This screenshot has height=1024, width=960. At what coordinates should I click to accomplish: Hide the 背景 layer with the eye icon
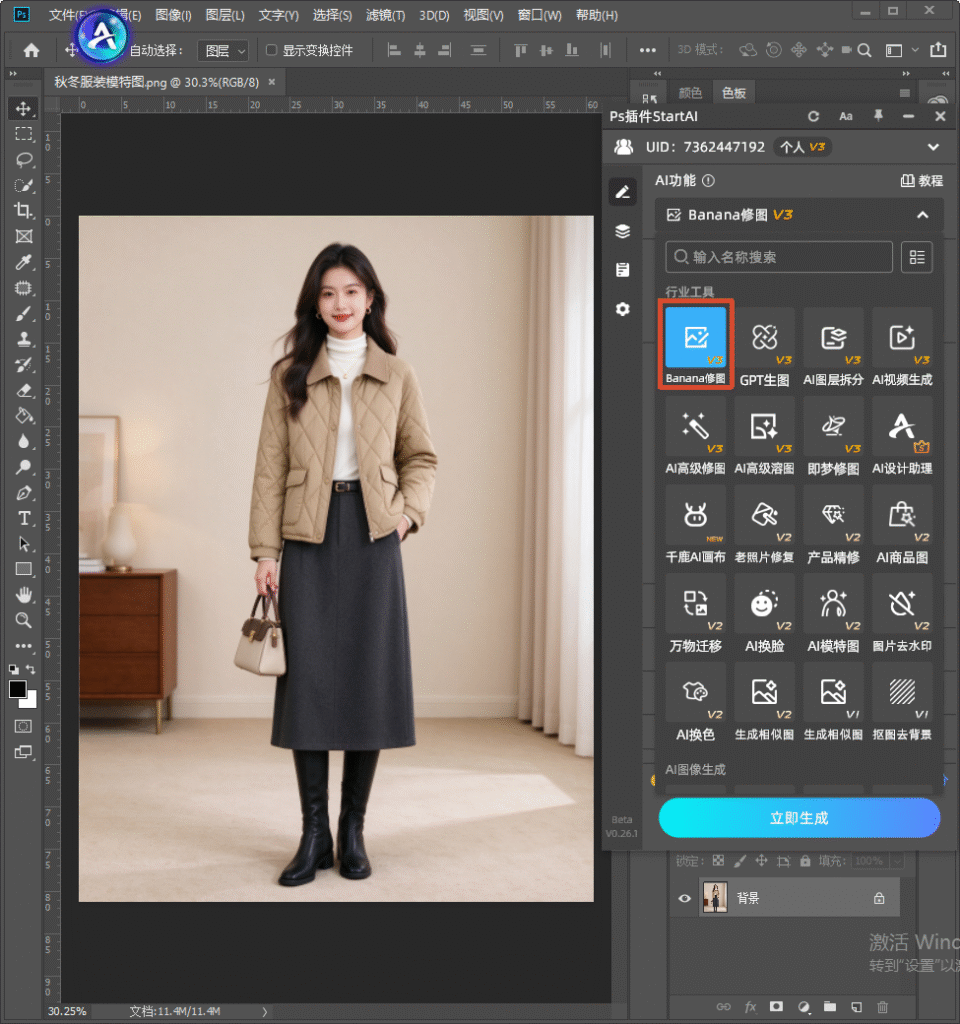(x=684, y=898)
